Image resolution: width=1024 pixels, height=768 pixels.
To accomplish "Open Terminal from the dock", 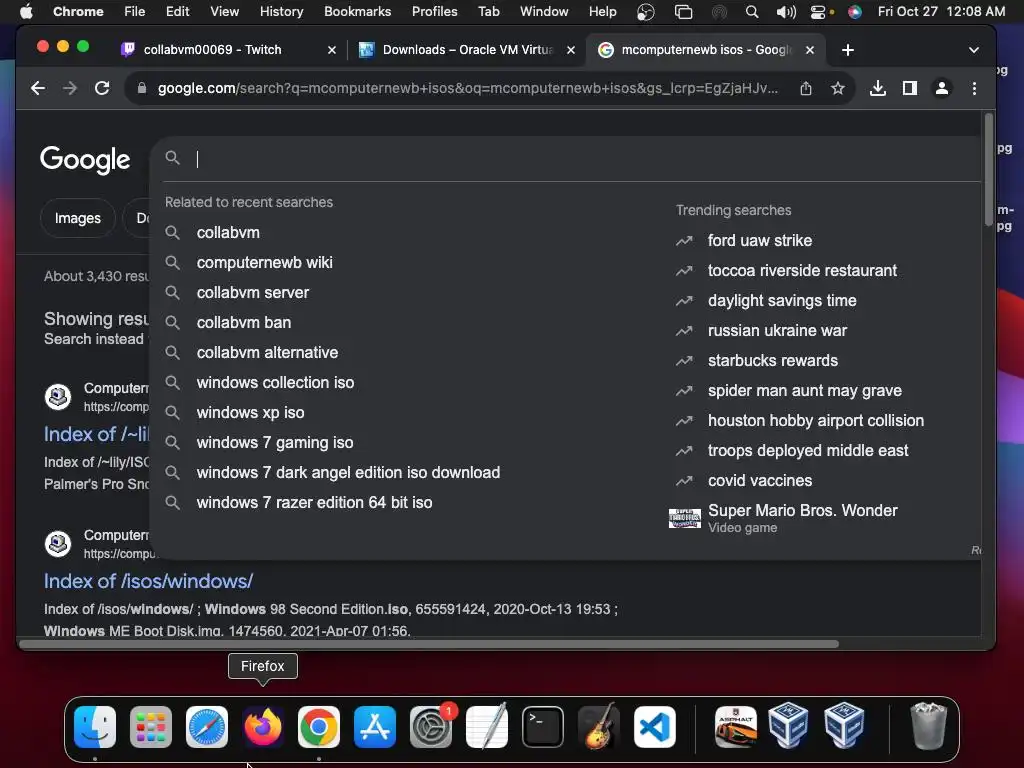I will tap(543, 727).
